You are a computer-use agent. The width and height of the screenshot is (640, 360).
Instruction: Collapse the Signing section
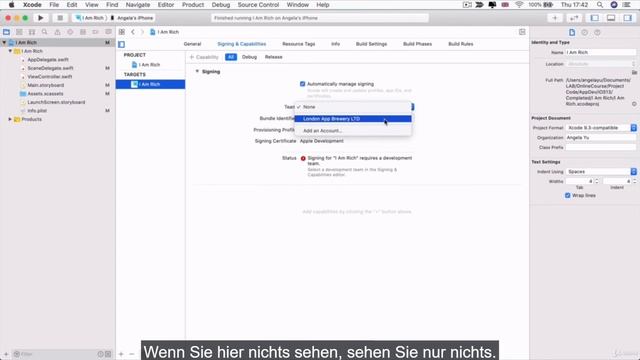point(197,71)
